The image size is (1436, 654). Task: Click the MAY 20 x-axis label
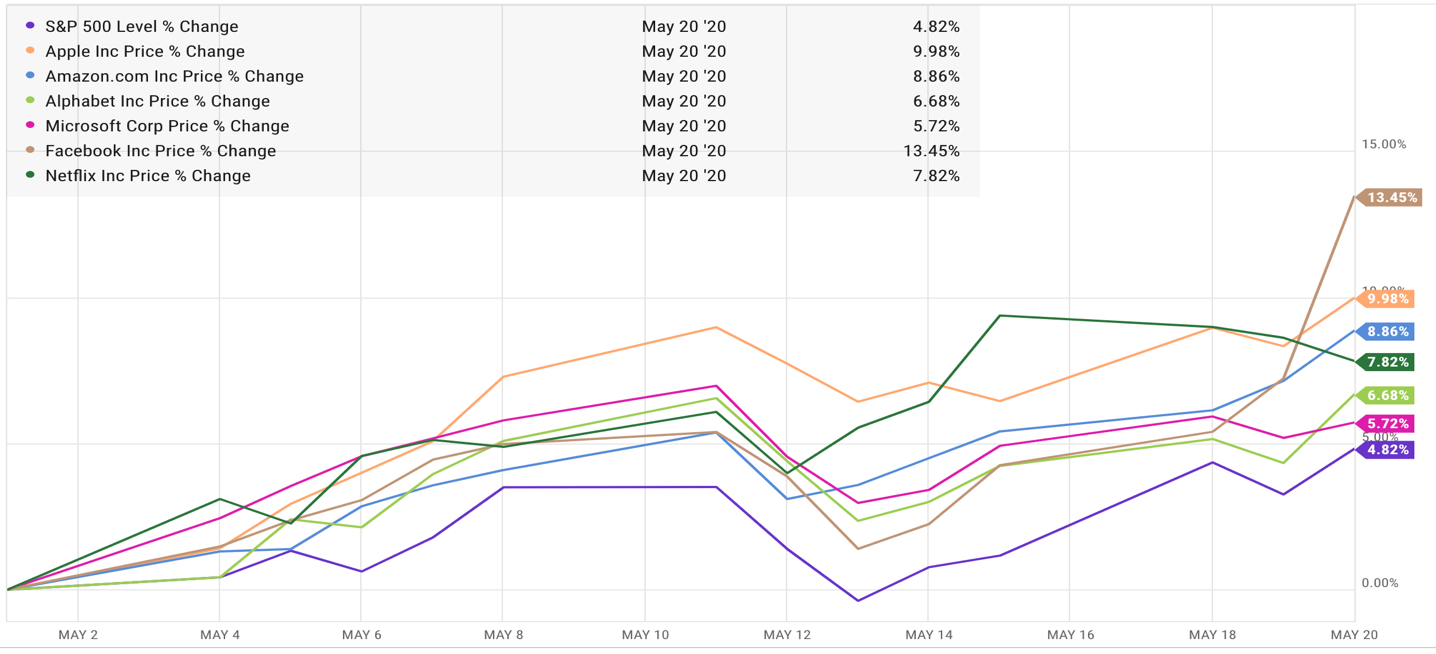[1356, 635]
